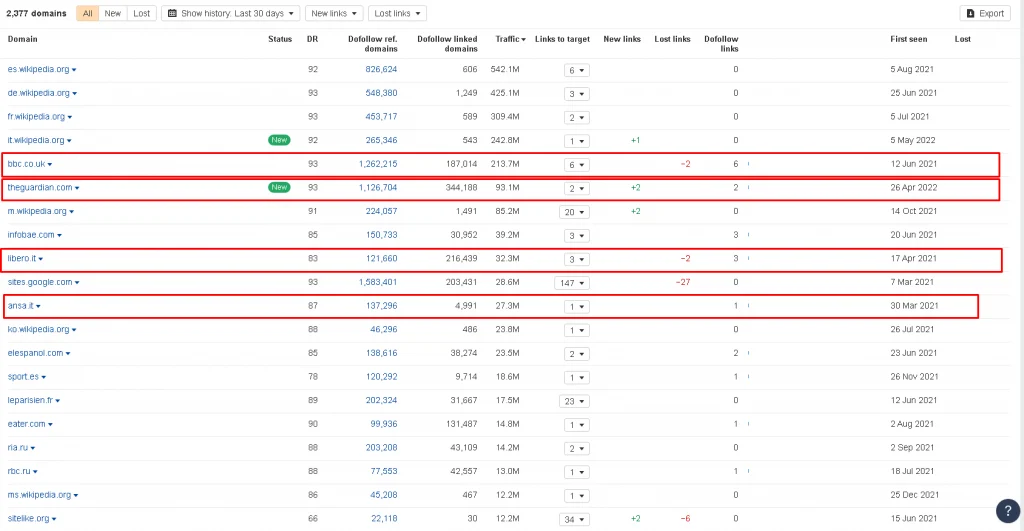This screenshot has width=1024, height=531.
Task: Open elespanol.com domain link
Action: pyautogui.click(x=35, y=353)
